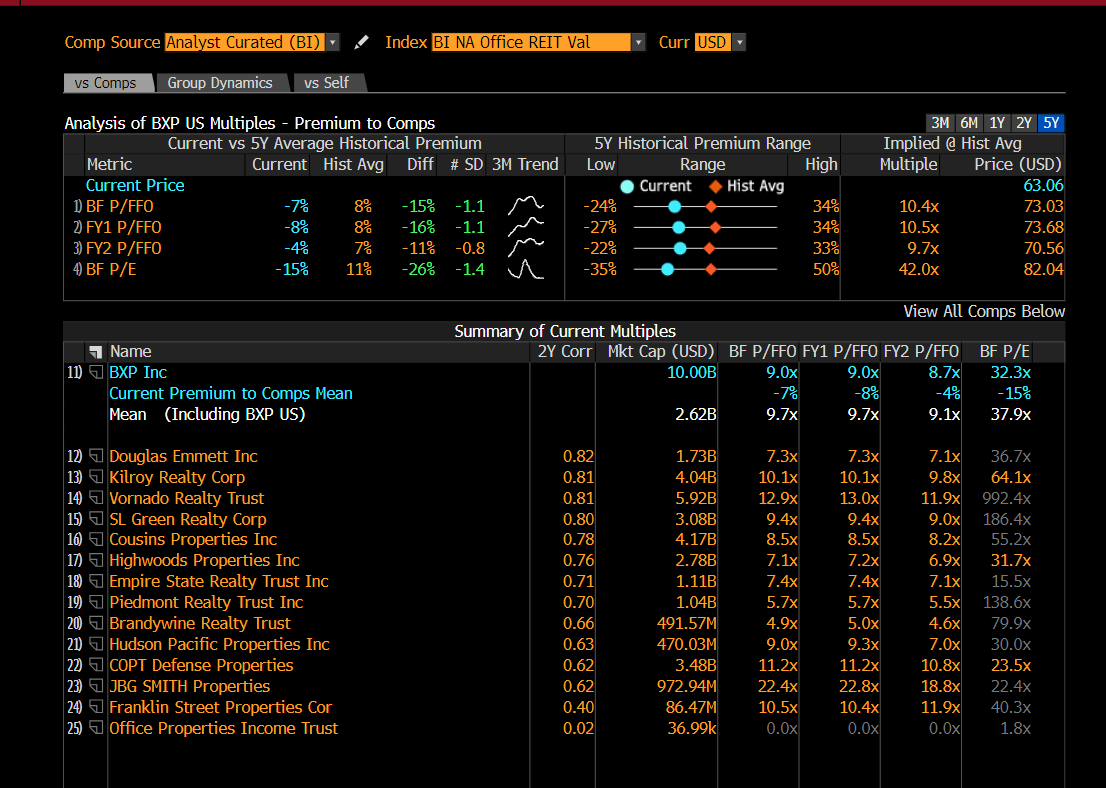Open the Comp Source dropdown arrow
The width and height of the screenshot is (1106, 788).
click(x=333, y=42)
